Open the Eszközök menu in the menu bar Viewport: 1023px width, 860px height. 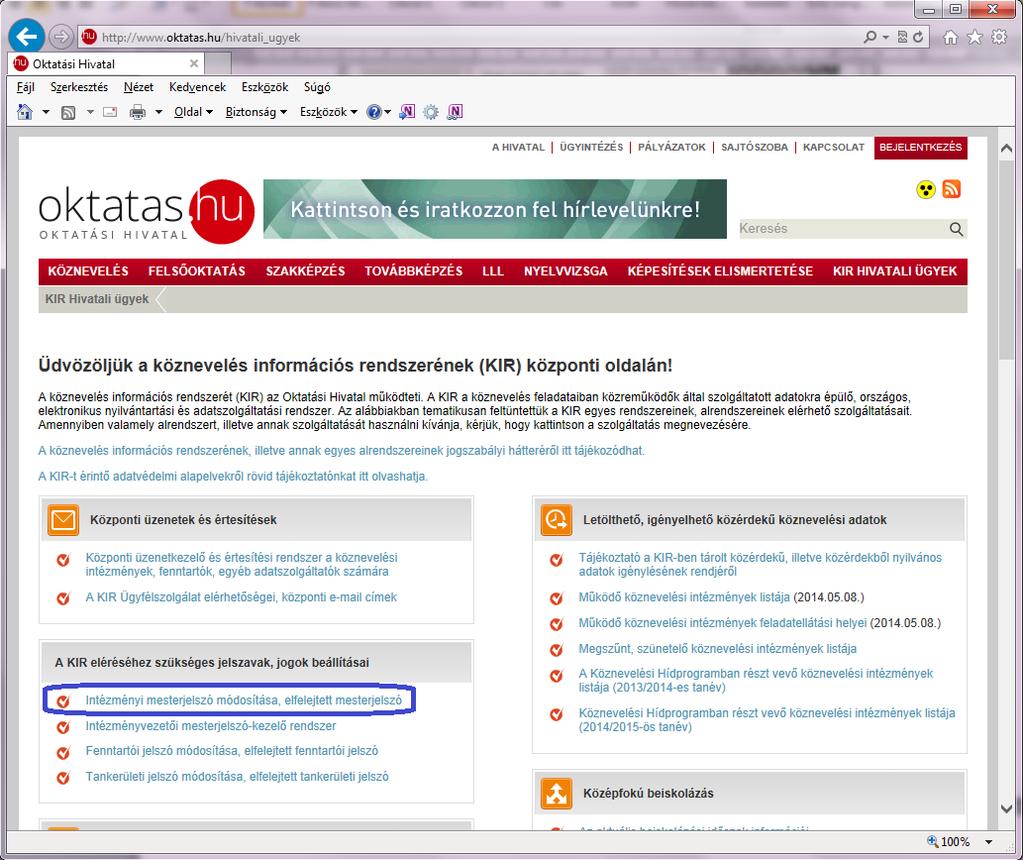coord(264,87)
